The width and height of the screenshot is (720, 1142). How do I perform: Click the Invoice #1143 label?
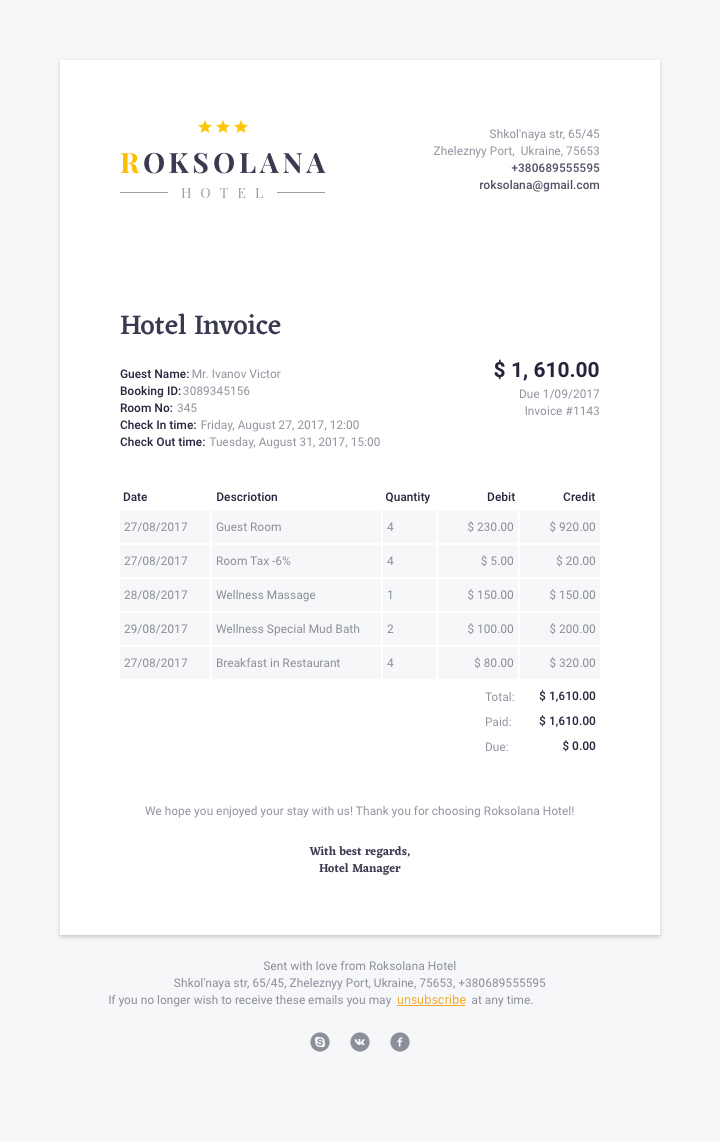tap(562, 411)
